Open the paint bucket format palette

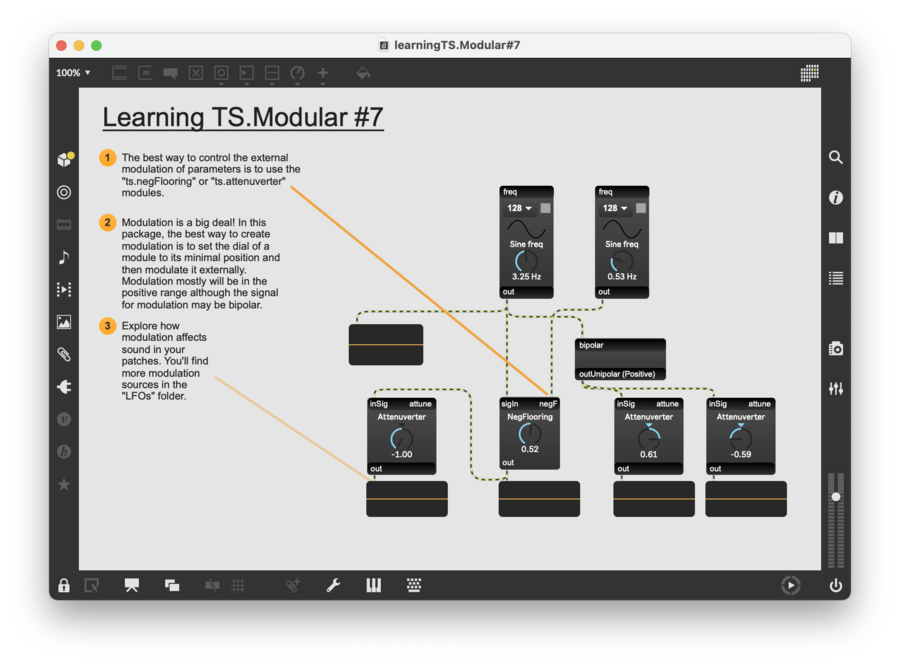coord(363,73)
